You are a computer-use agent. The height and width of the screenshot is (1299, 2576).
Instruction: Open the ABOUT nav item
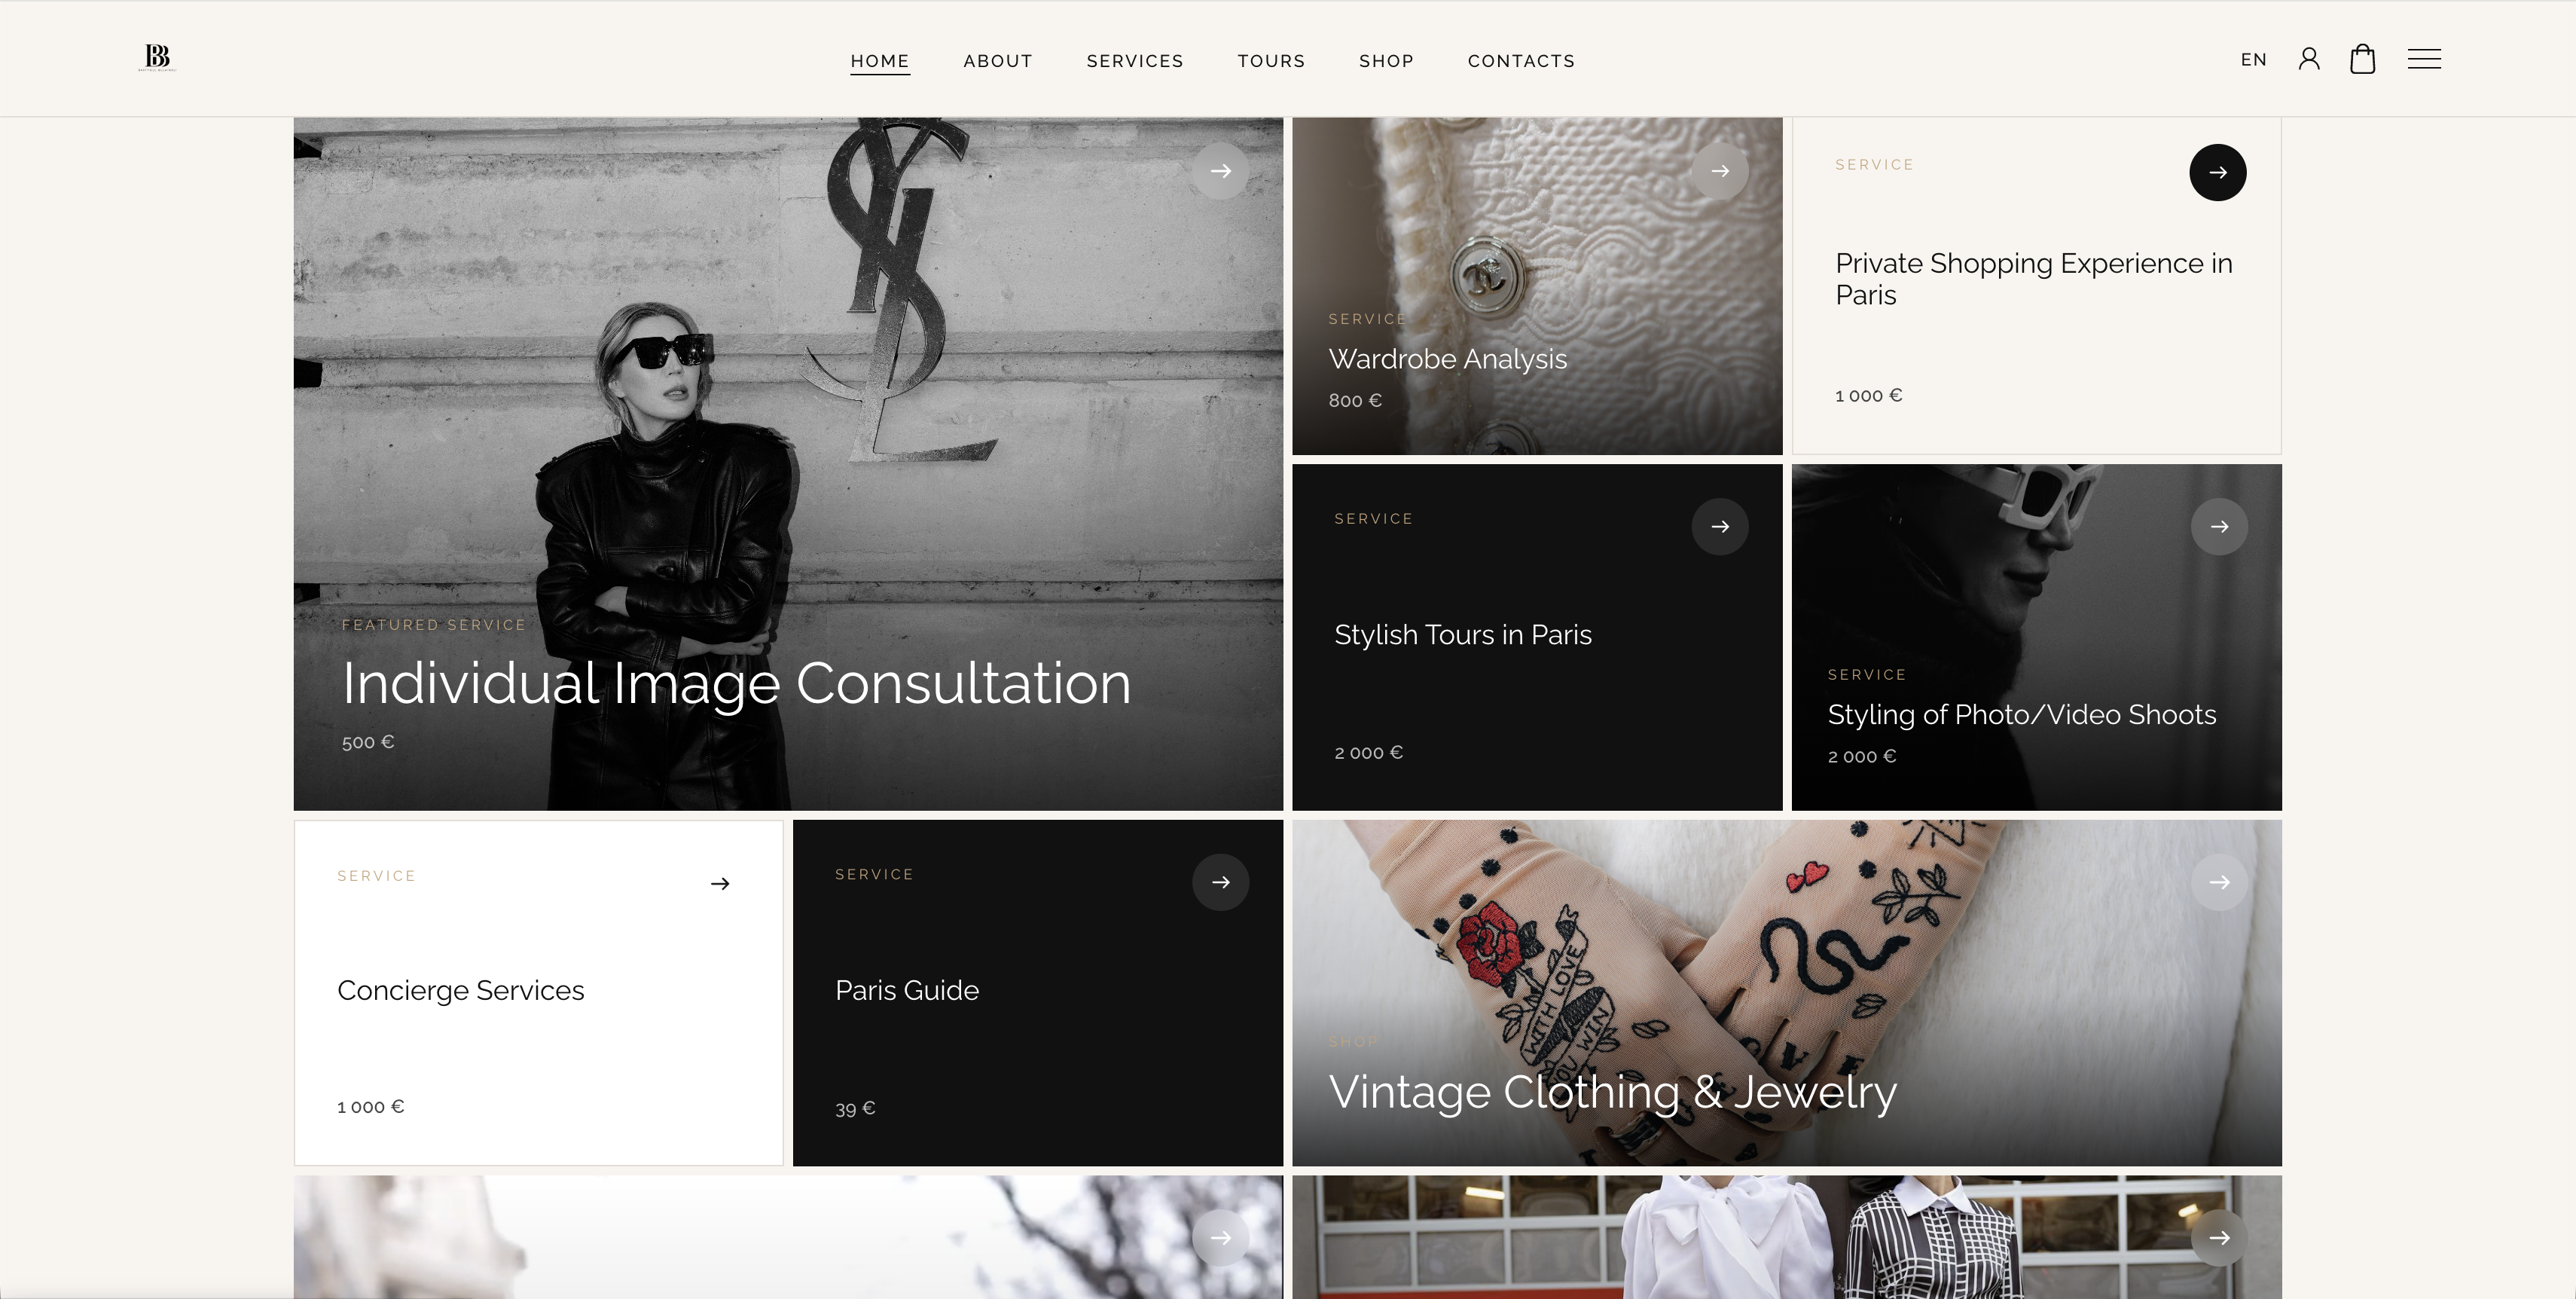(x=998, y=61)
